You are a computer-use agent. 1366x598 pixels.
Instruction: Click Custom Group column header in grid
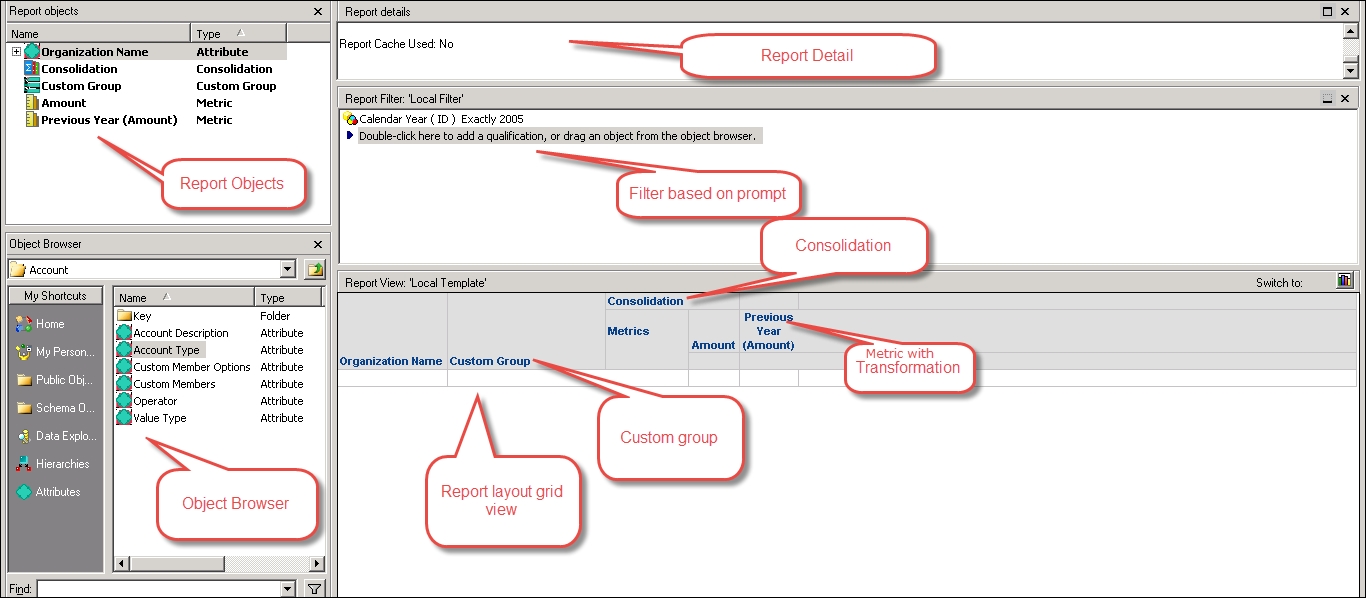pos(490,361)
